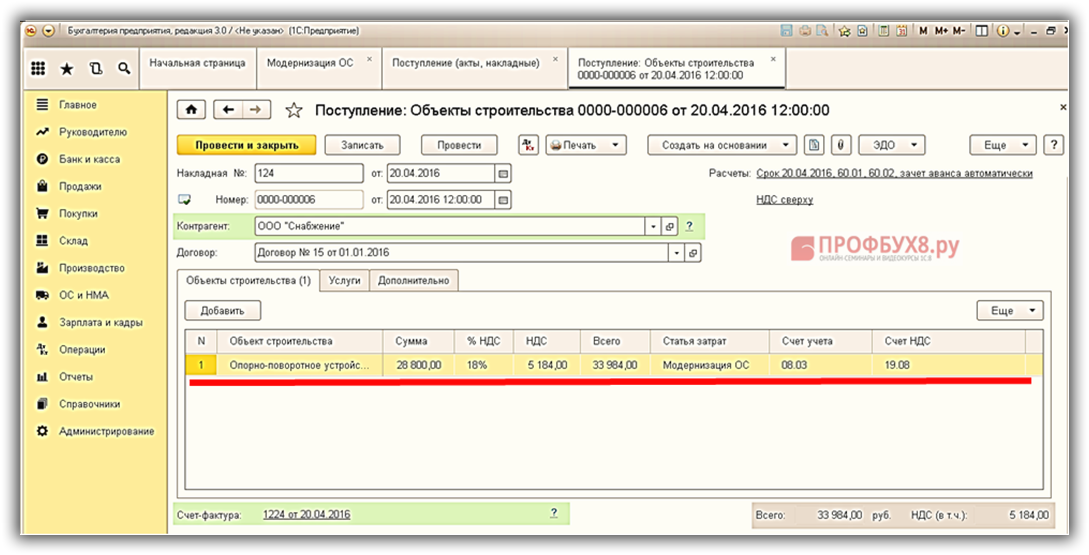This screenshot has width=1089, height=555.
Task: Open invoice link 1224 от 20.04.2016
Action: [x=306, y=515]
